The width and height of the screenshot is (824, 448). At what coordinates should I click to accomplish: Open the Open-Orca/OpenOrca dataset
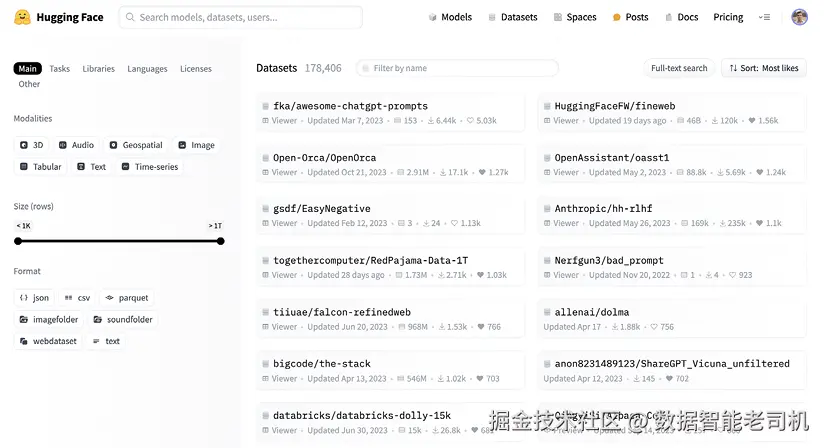click(390, 164)
